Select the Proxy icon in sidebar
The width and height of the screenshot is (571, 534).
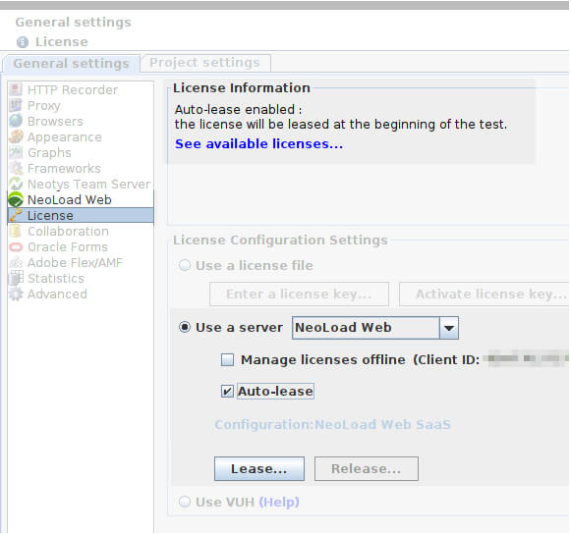coord(16,106)
